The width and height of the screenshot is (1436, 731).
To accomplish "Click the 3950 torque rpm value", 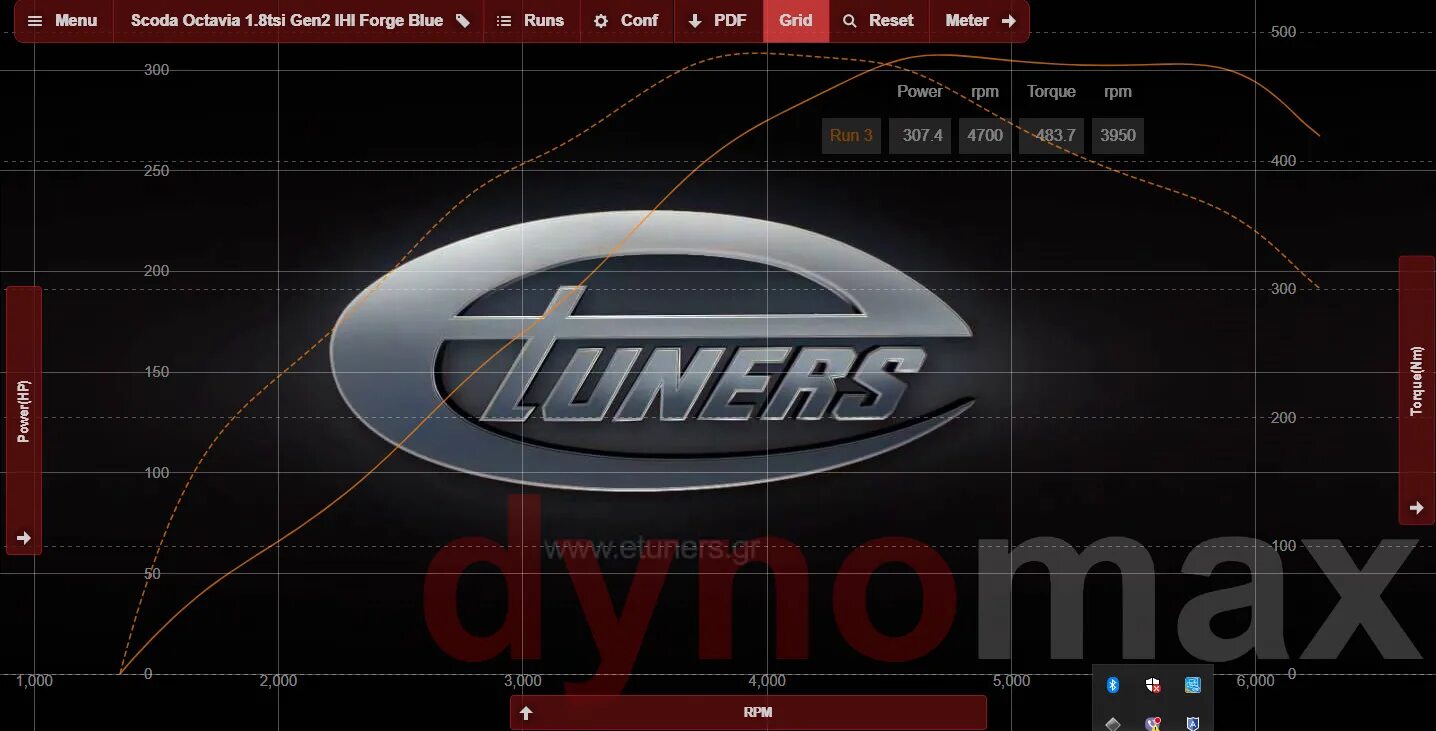I will click(x=1118, y=135).
